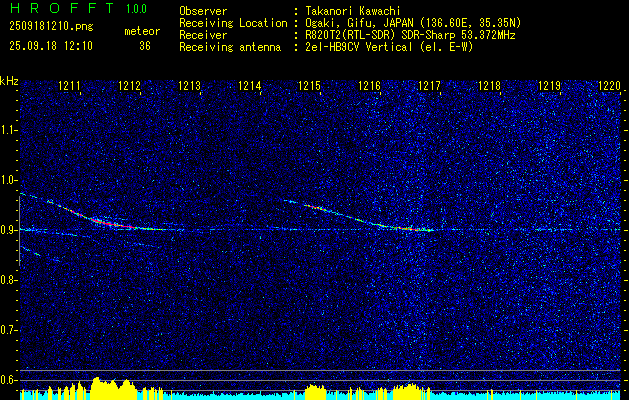Click the Receiver field label
The height and width of the screenshot is (400, 629).
click(203, 35)
